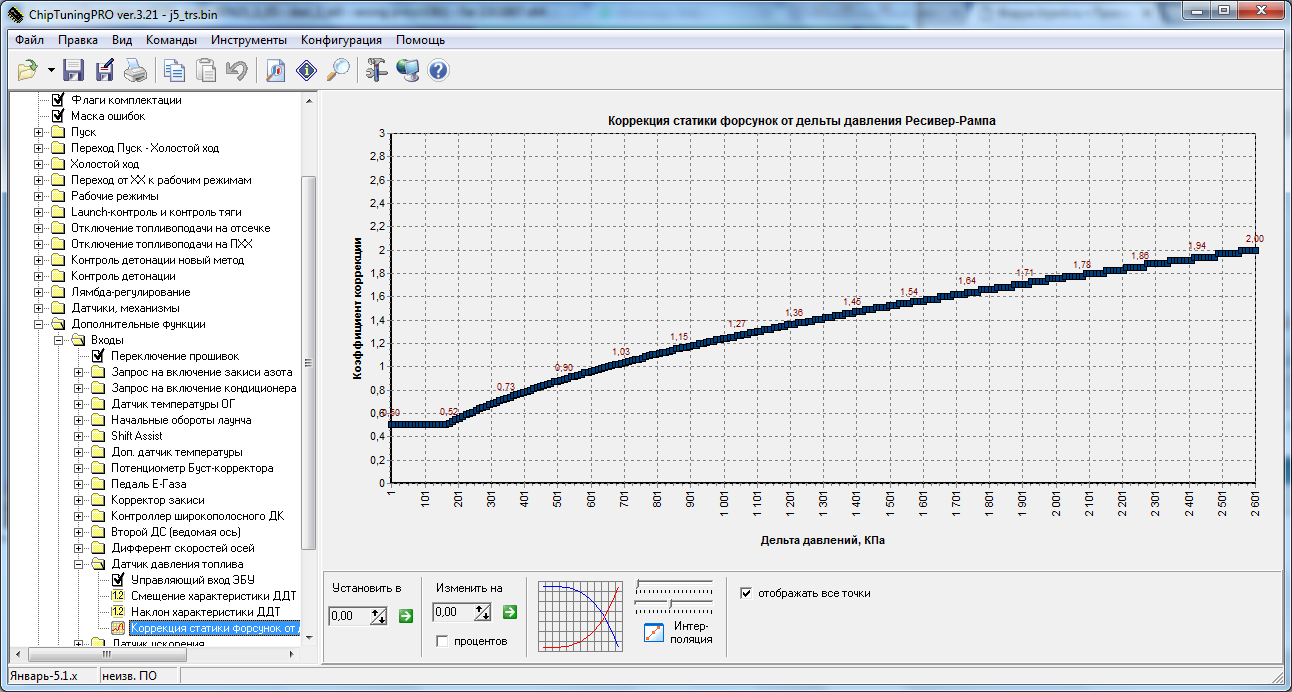The height and width of the screenshot is (692, 1292).
Task: Expand 'Лямбда-регулирование' tree node
Action: pyautogui.click(x=39, y=292)
